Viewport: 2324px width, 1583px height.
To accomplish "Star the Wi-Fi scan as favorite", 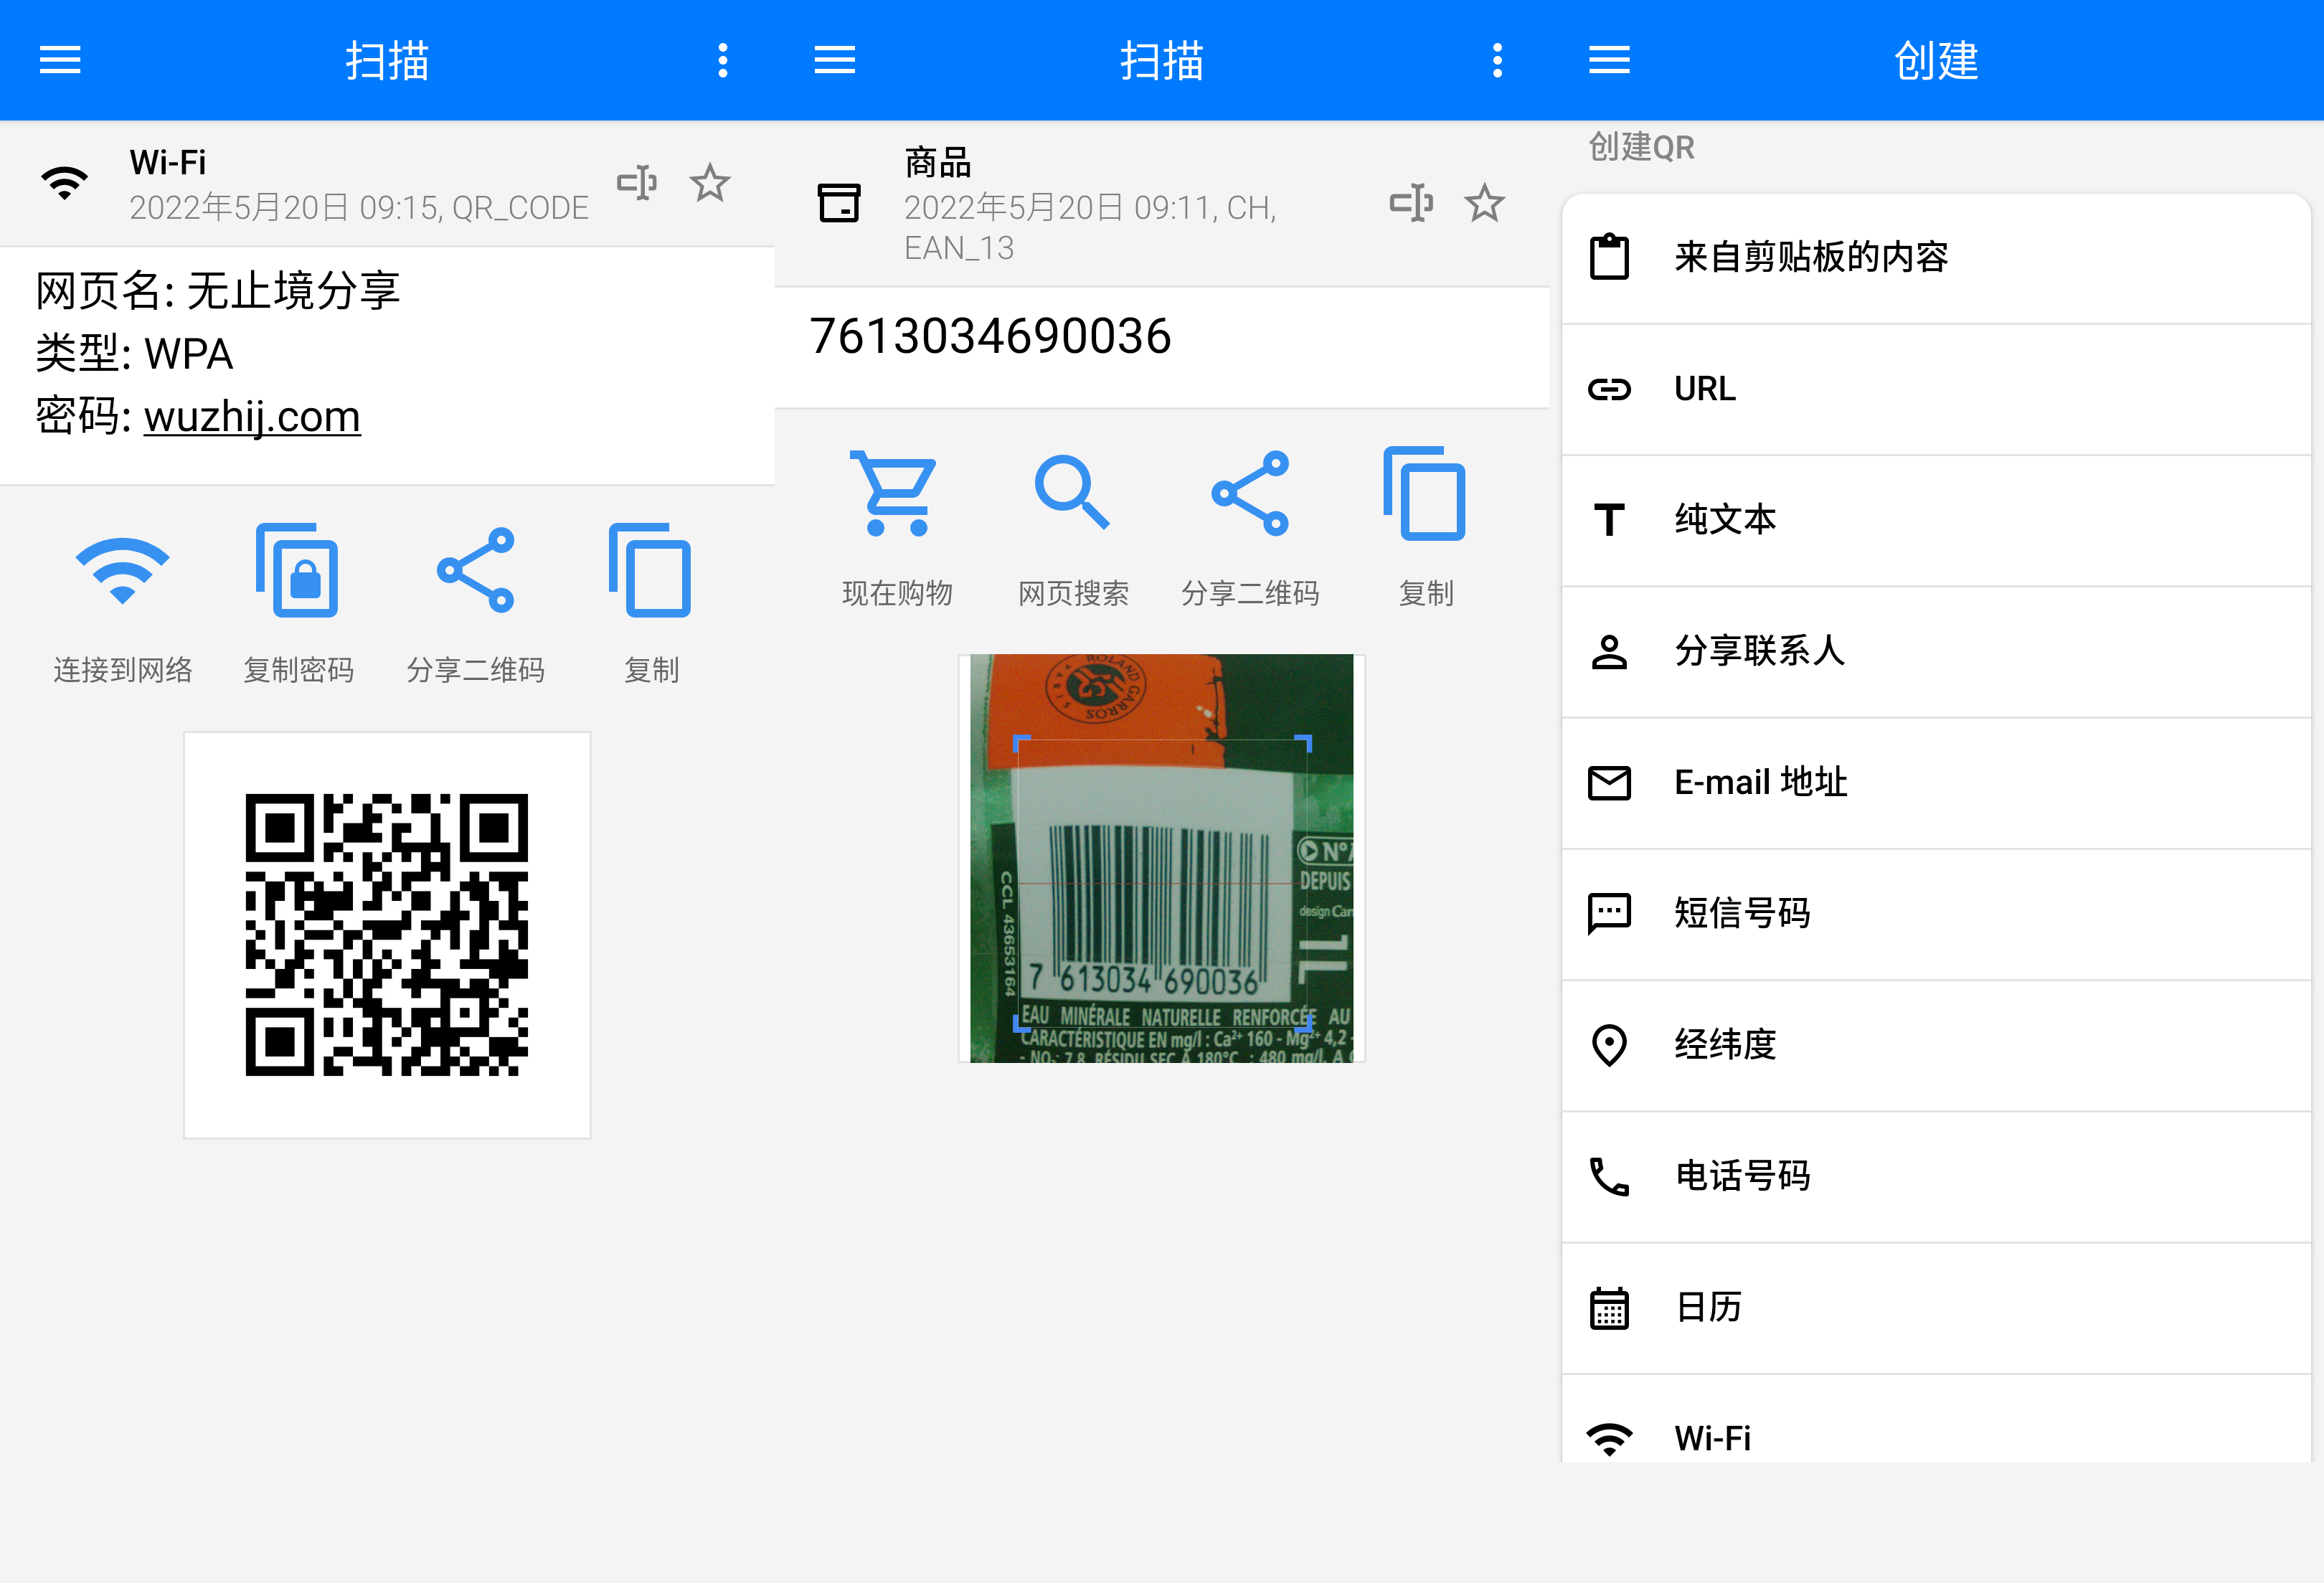I will pos(710,184).
